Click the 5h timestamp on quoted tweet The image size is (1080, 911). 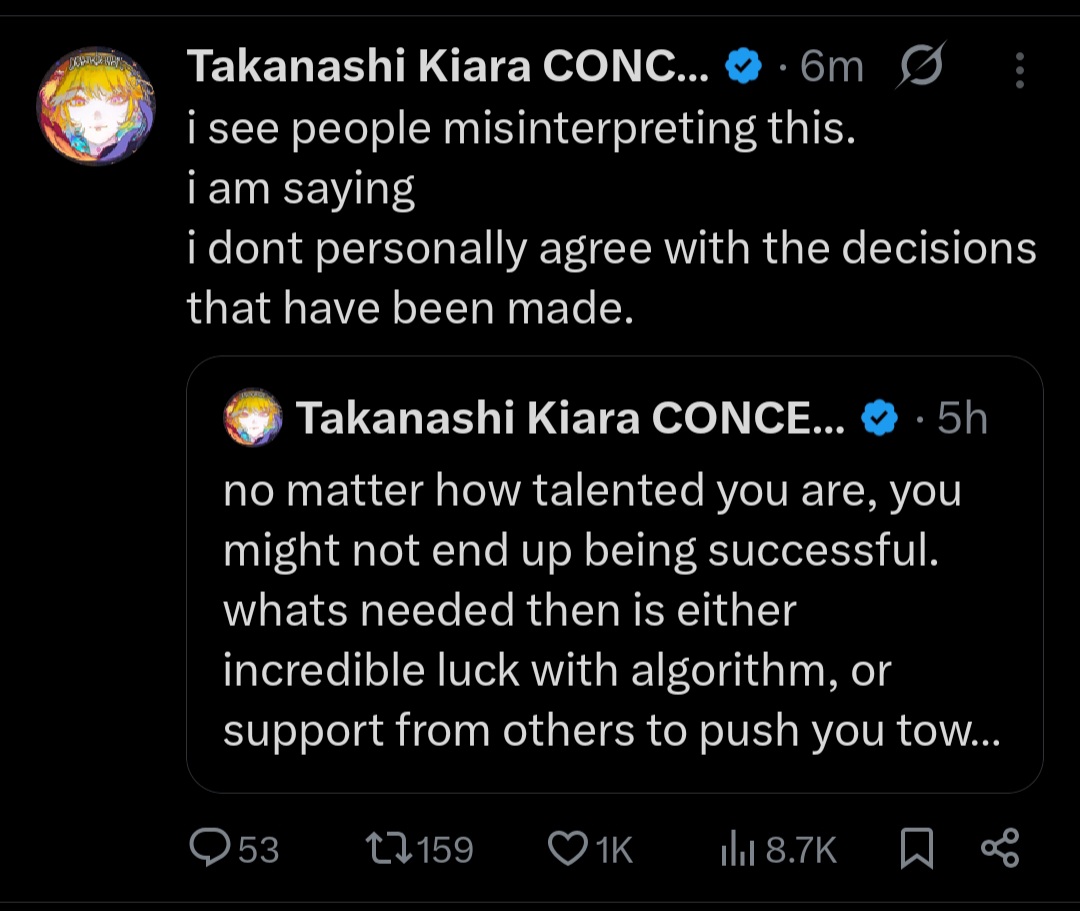point(962,419)
